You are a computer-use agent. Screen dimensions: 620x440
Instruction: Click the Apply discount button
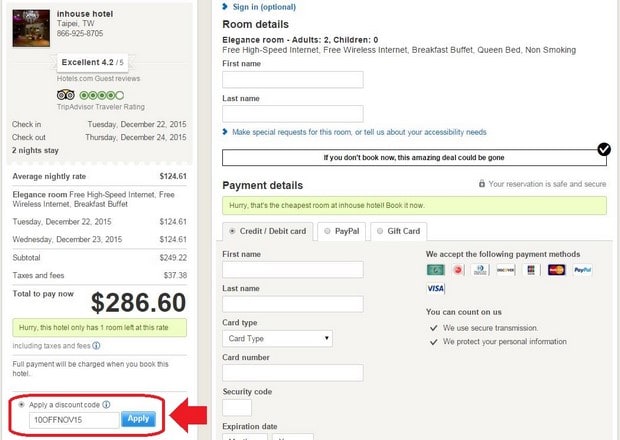(x=138, y=419)
